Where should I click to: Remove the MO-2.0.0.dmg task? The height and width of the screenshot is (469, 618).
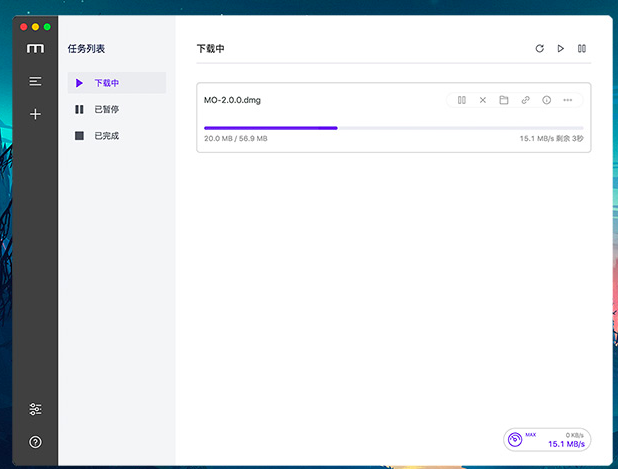click(x=482, y=100)
